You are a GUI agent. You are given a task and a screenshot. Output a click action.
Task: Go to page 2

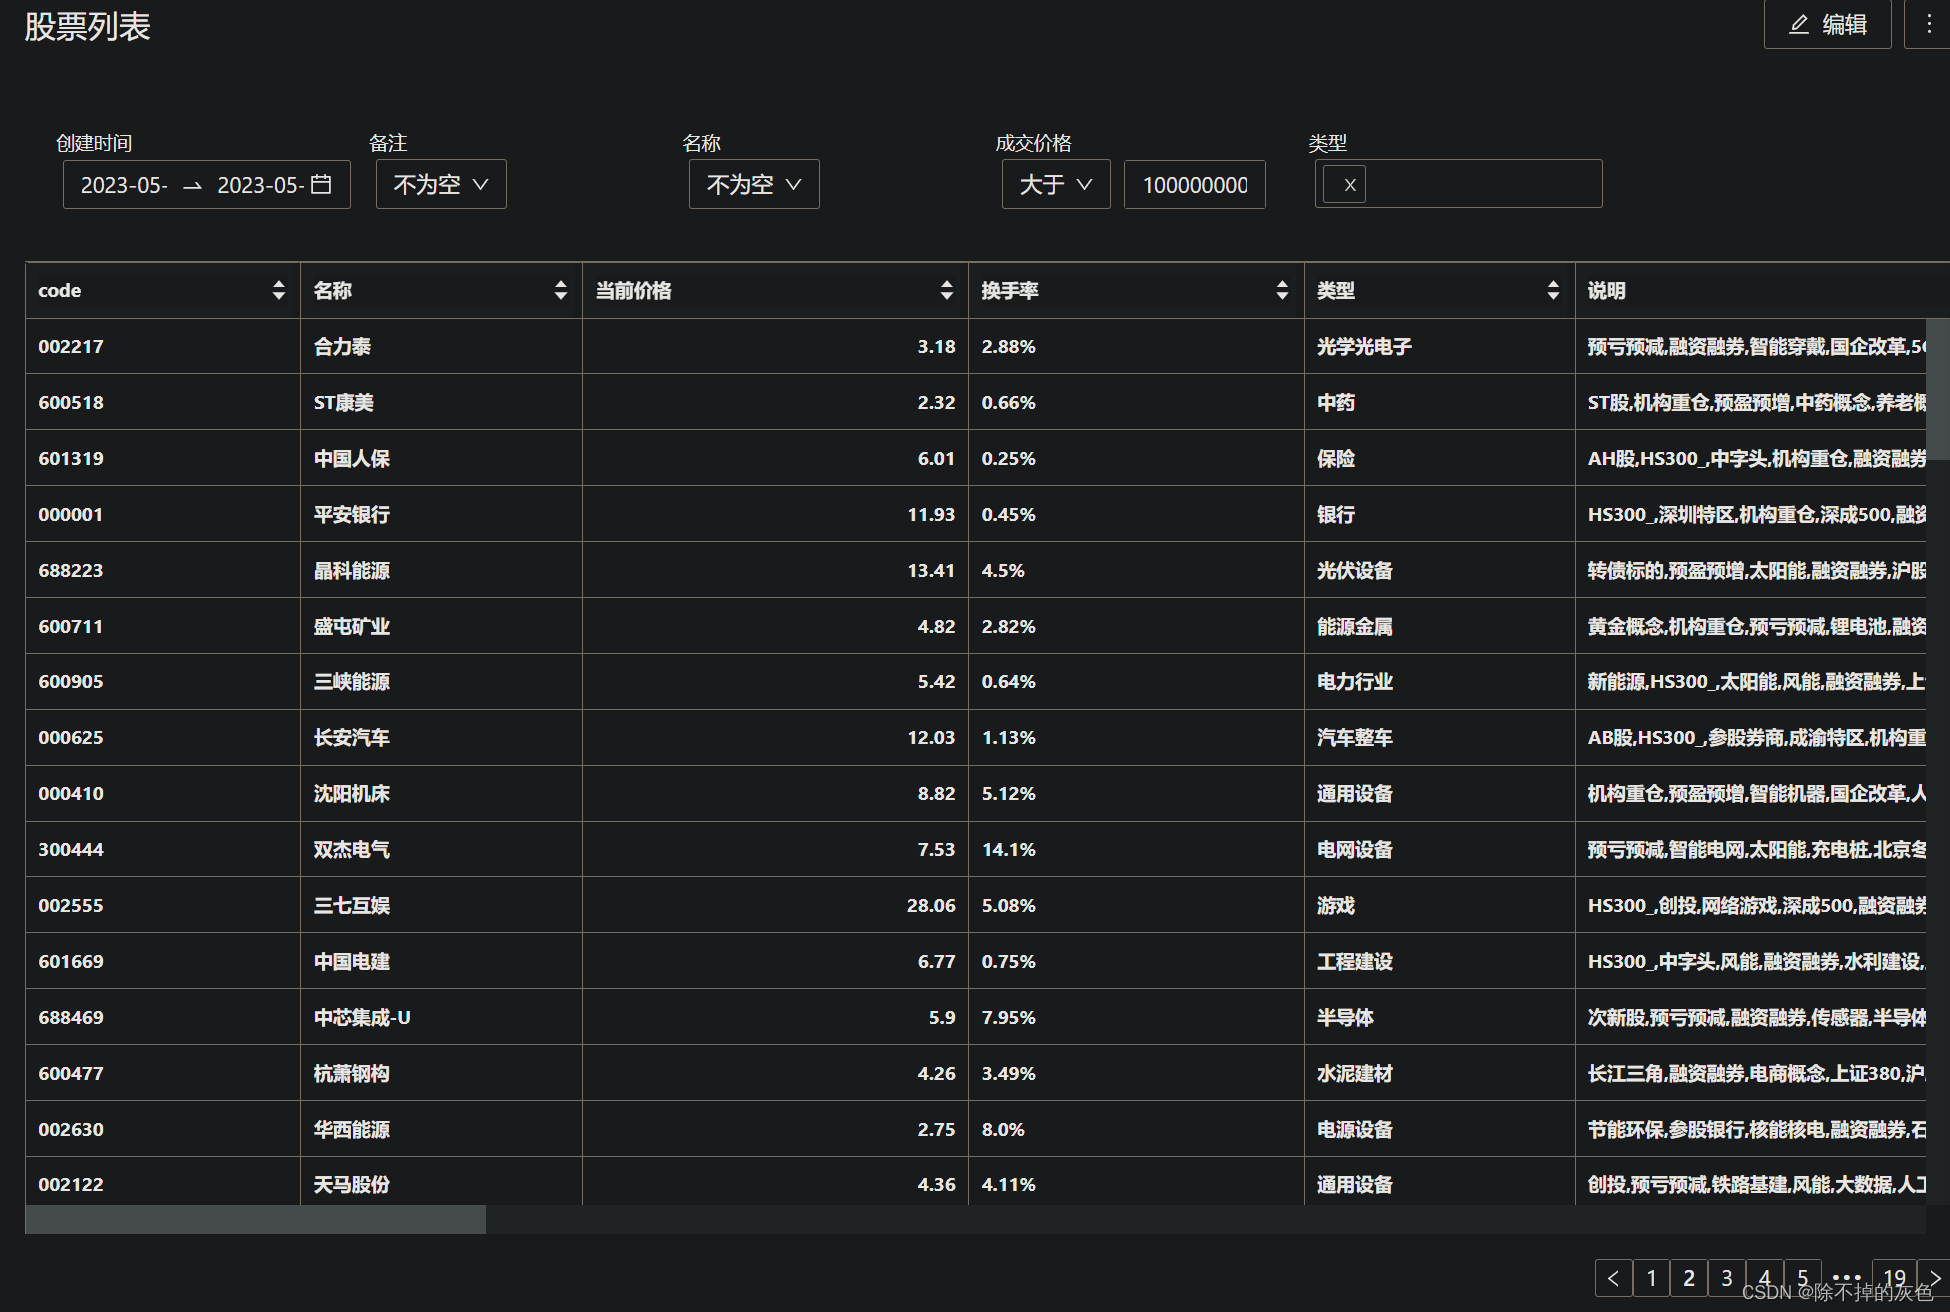pyautogui.click(x=1689, y=1278)
